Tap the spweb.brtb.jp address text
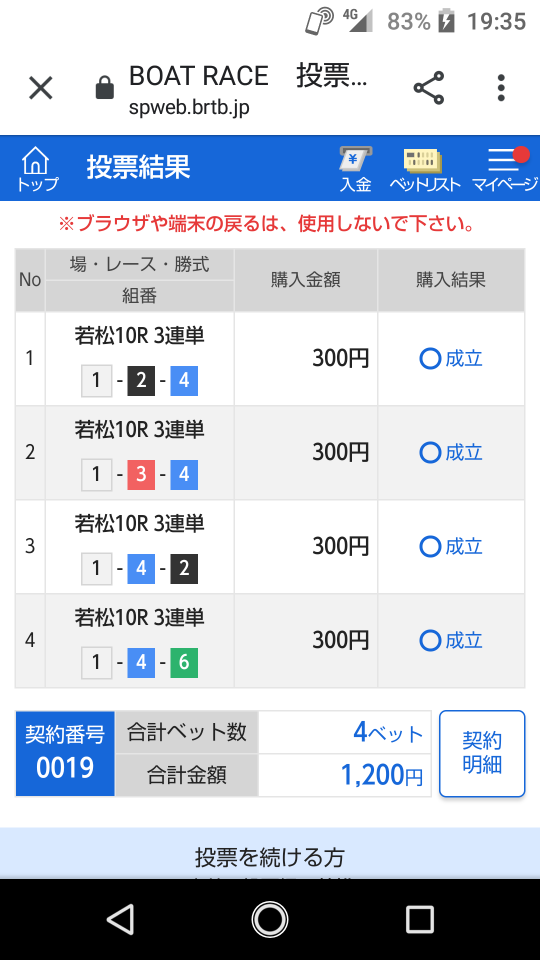 point(189,108)
